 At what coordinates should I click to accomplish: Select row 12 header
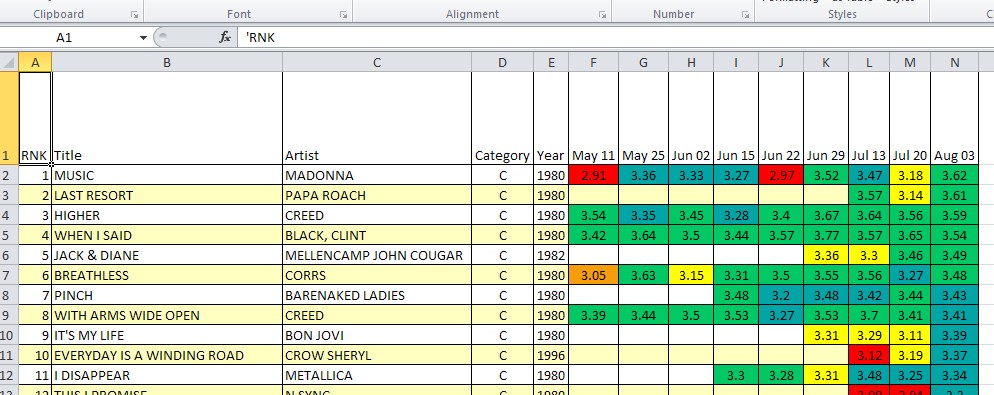point(9,375)
